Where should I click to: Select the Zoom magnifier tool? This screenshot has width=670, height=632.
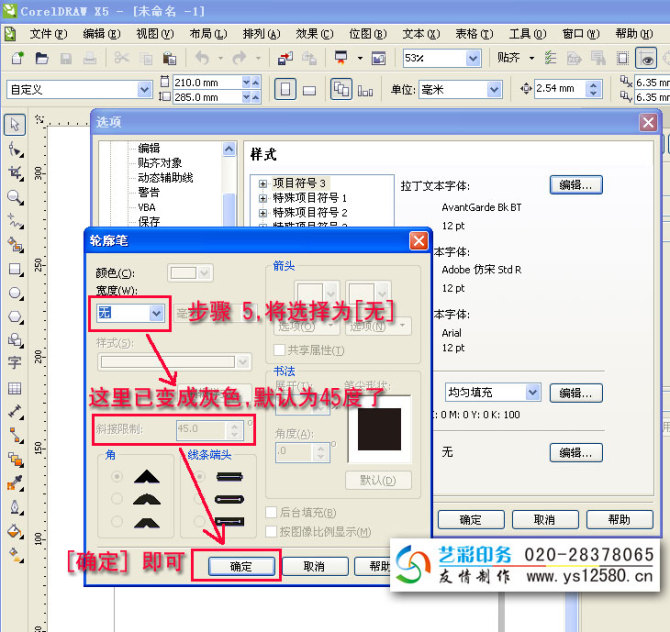point(15,197)
